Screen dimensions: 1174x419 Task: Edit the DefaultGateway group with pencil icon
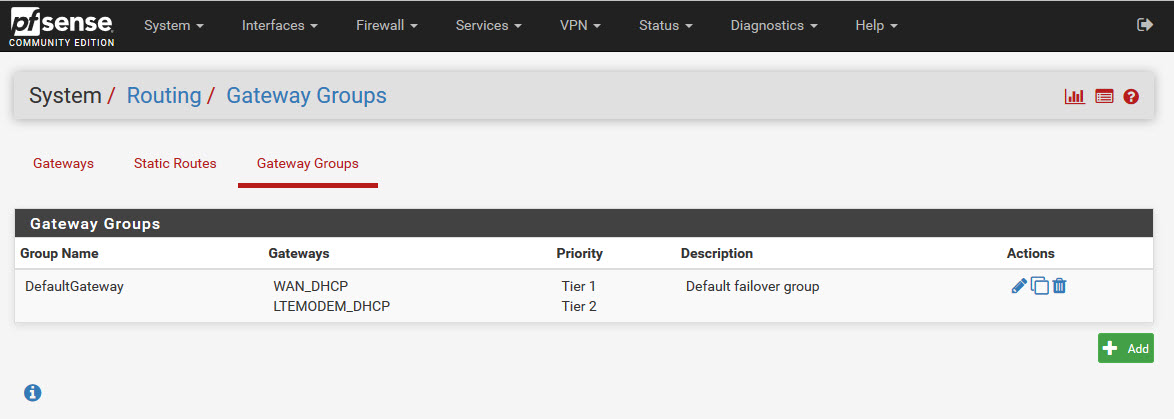(x=1019, y=286)
